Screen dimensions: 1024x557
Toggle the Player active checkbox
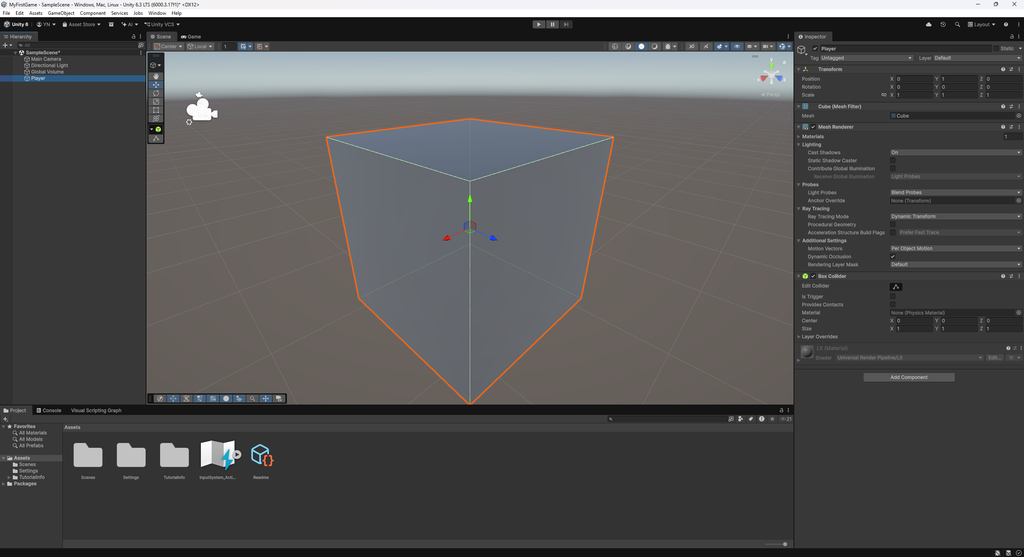815,48
